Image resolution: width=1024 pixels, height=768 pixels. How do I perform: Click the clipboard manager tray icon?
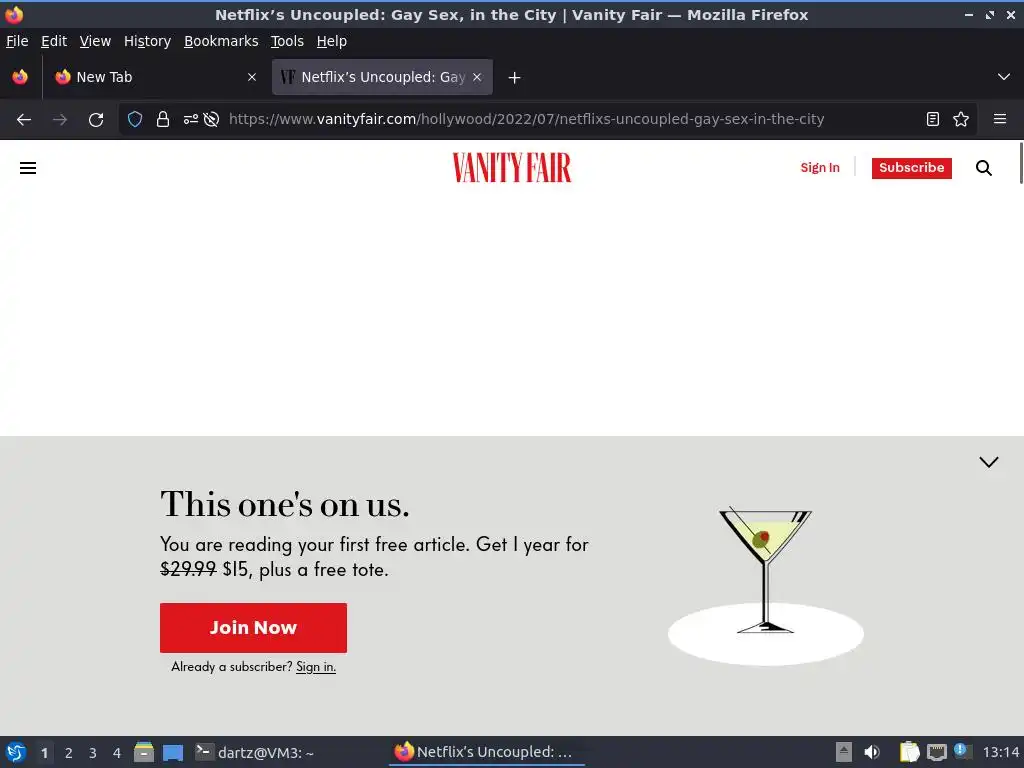(x=909, y=752)
